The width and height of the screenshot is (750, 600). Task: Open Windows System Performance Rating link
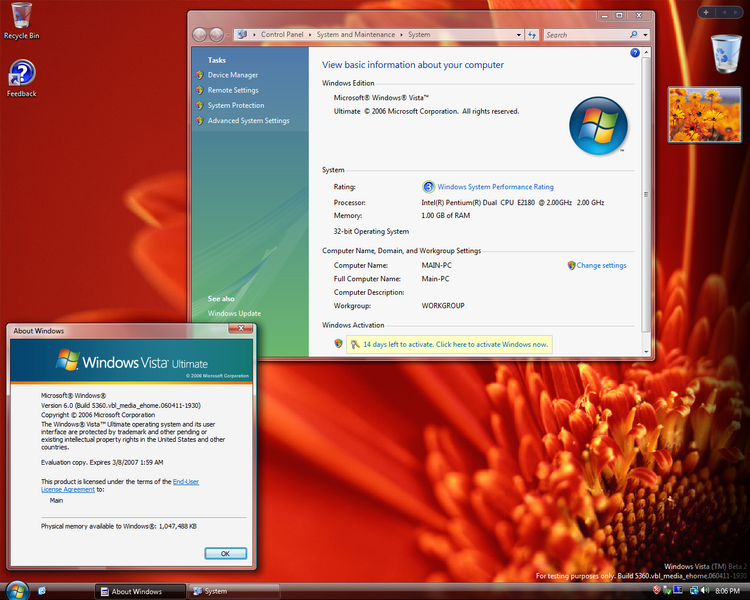tap(496, 187)
